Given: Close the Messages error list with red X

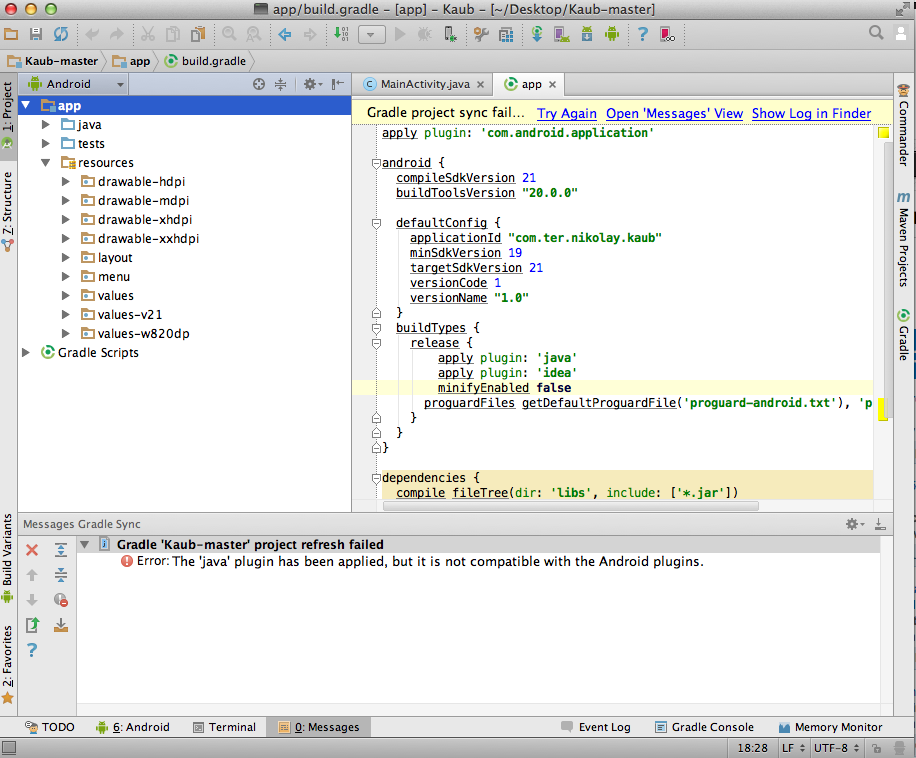Looking at the screenshot, I should point(32,550).
